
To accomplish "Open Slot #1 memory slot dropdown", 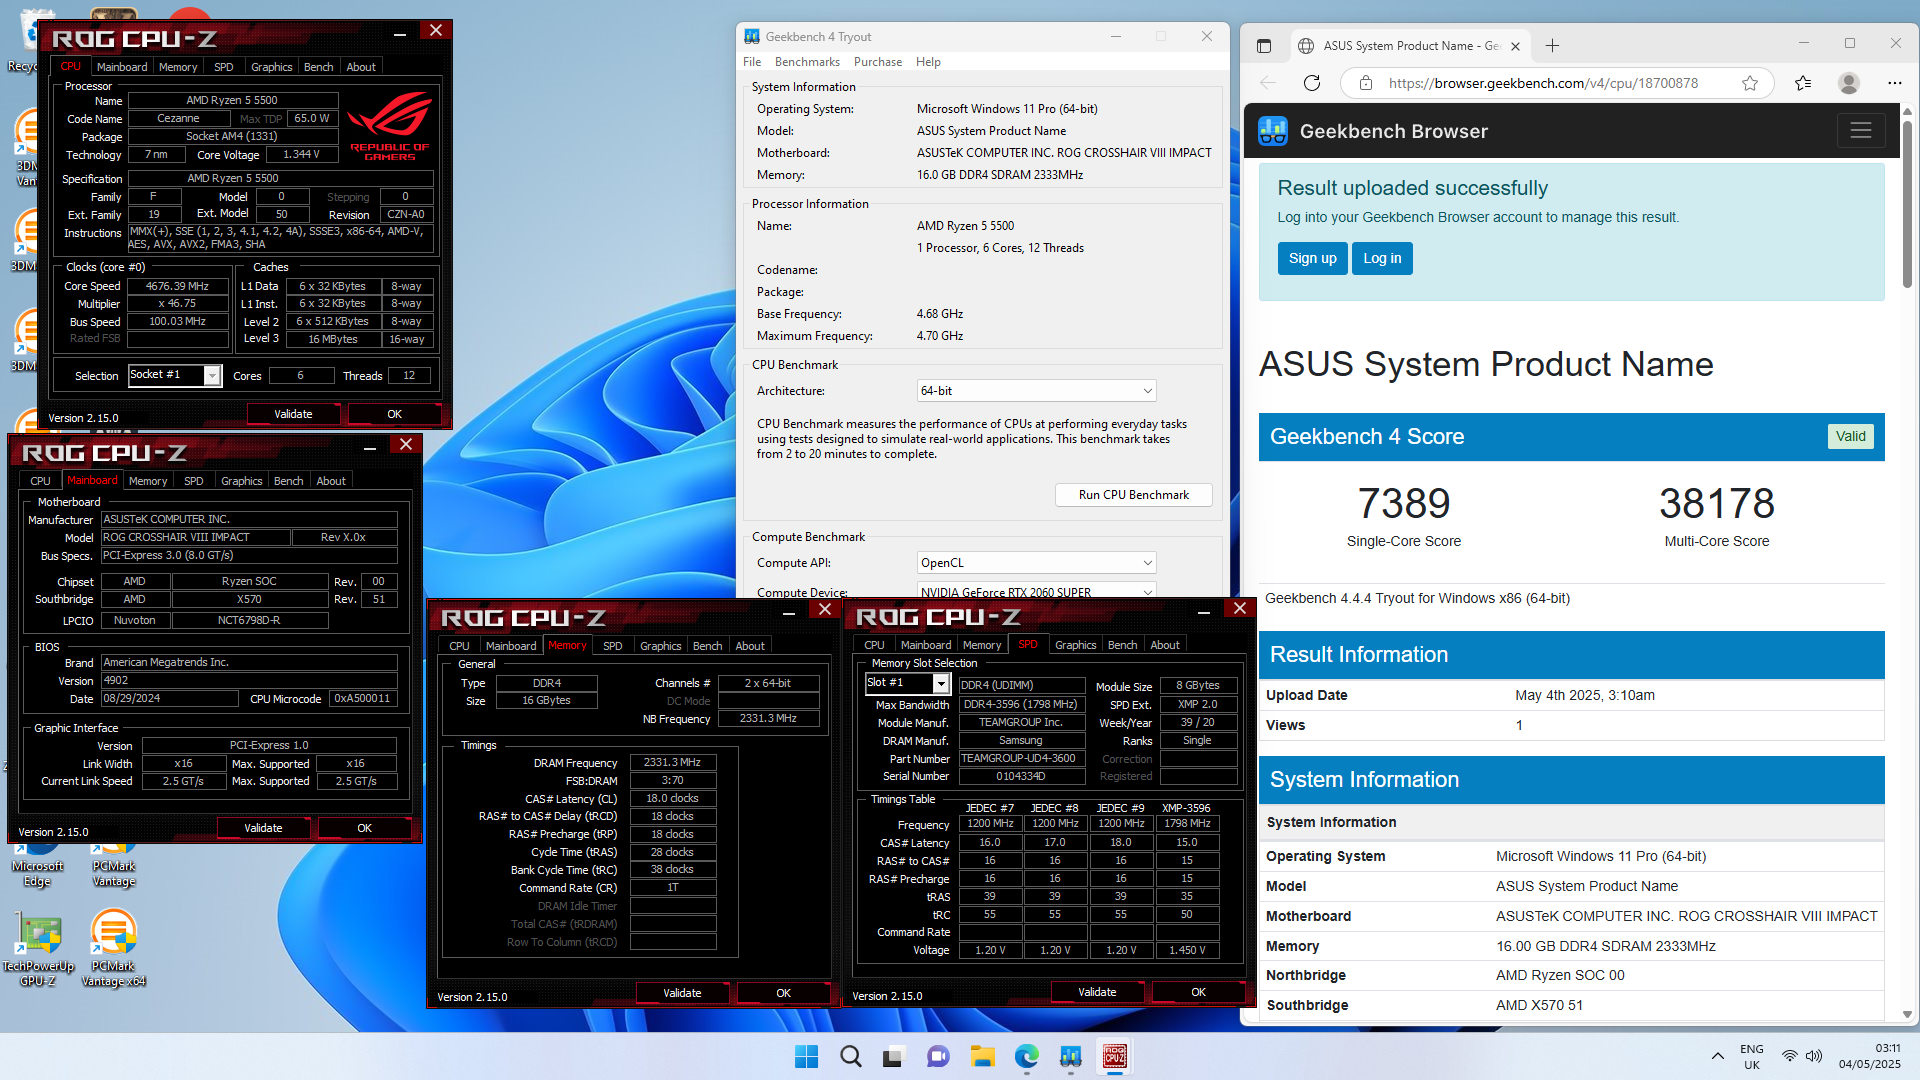I will coord(940,683).
